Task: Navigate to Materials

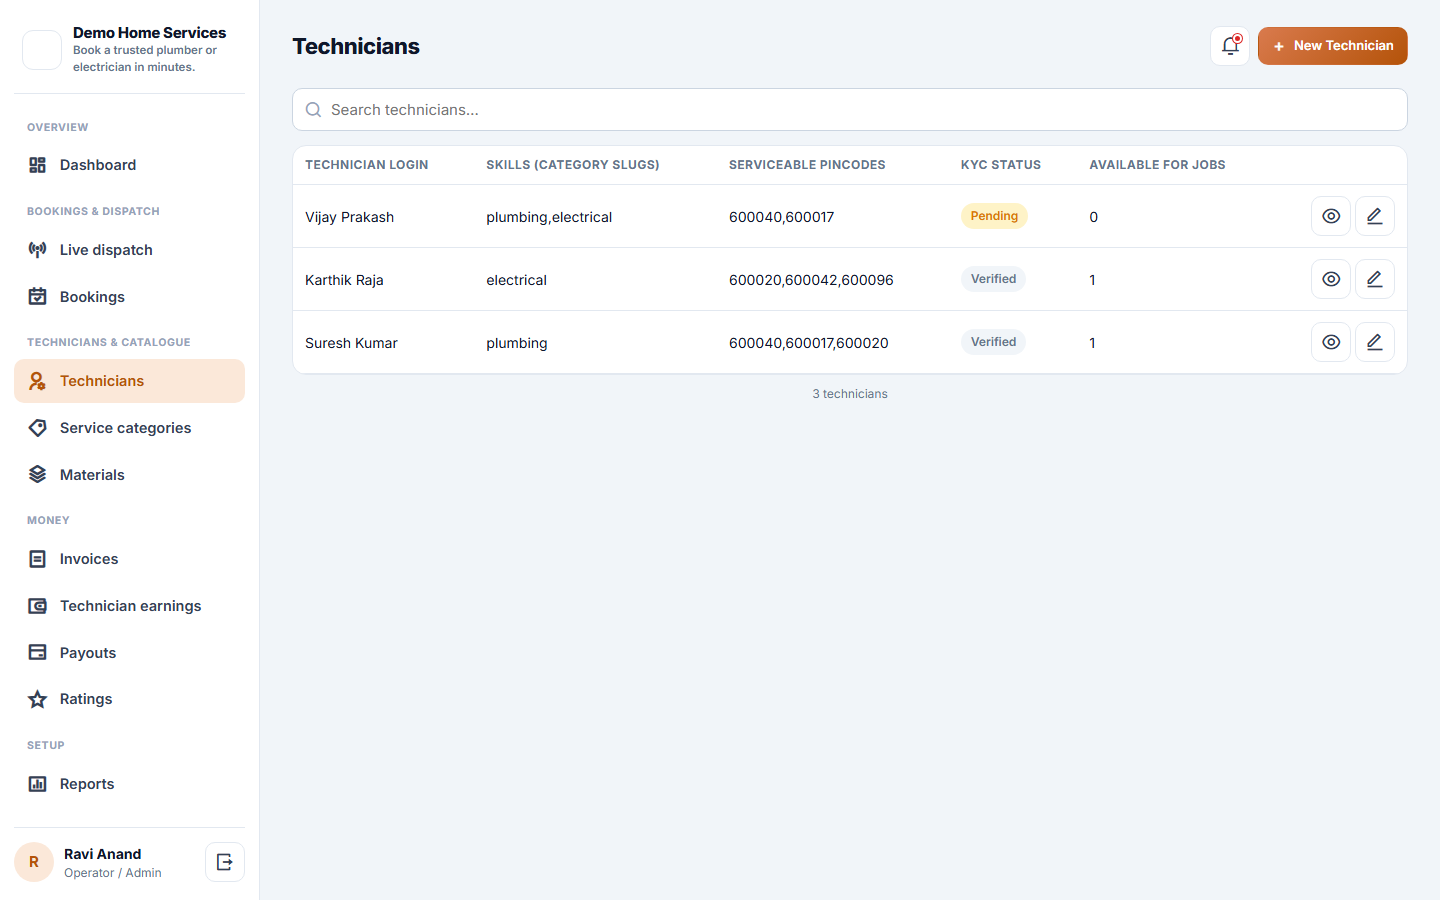Action: [129, 475]
